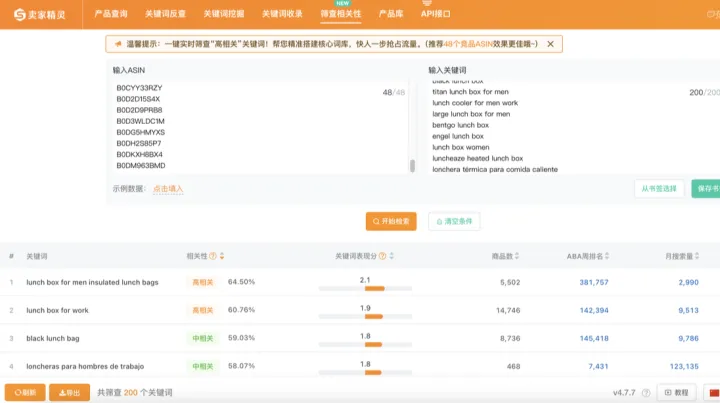Click the ASIN list scrollbar thumb
Screen dimensions: 720x403
(x=412, y=166)
